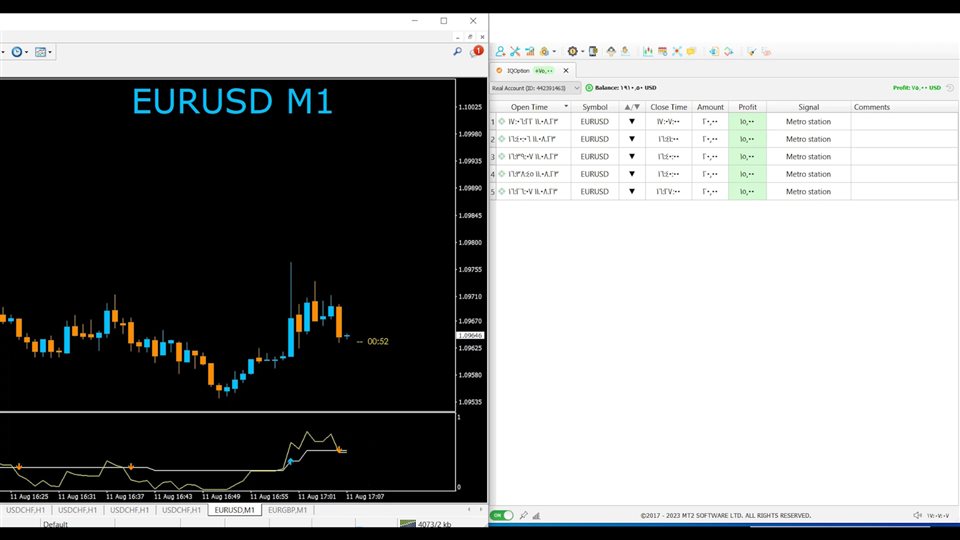Image resolution: width=960 pixels, height=540 pixels.
Task: Mute sound with the speaker icon
Action: pyautogui.click(x=917, y=516)
